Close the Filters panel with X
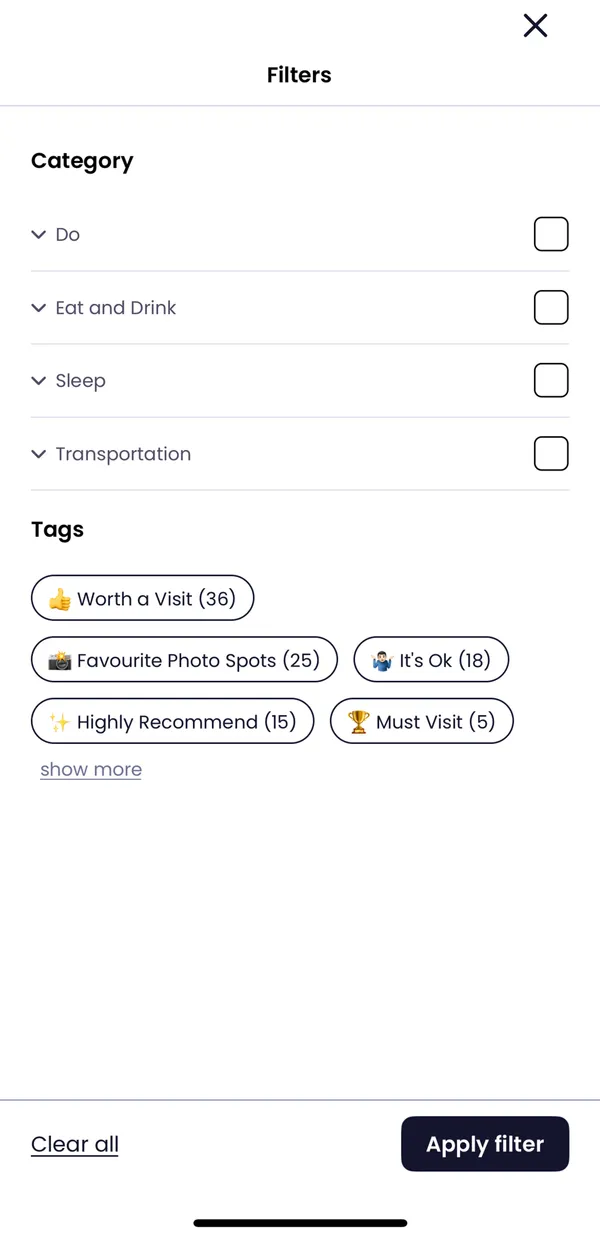600x1239 pixels. click(x=535, y=26)
